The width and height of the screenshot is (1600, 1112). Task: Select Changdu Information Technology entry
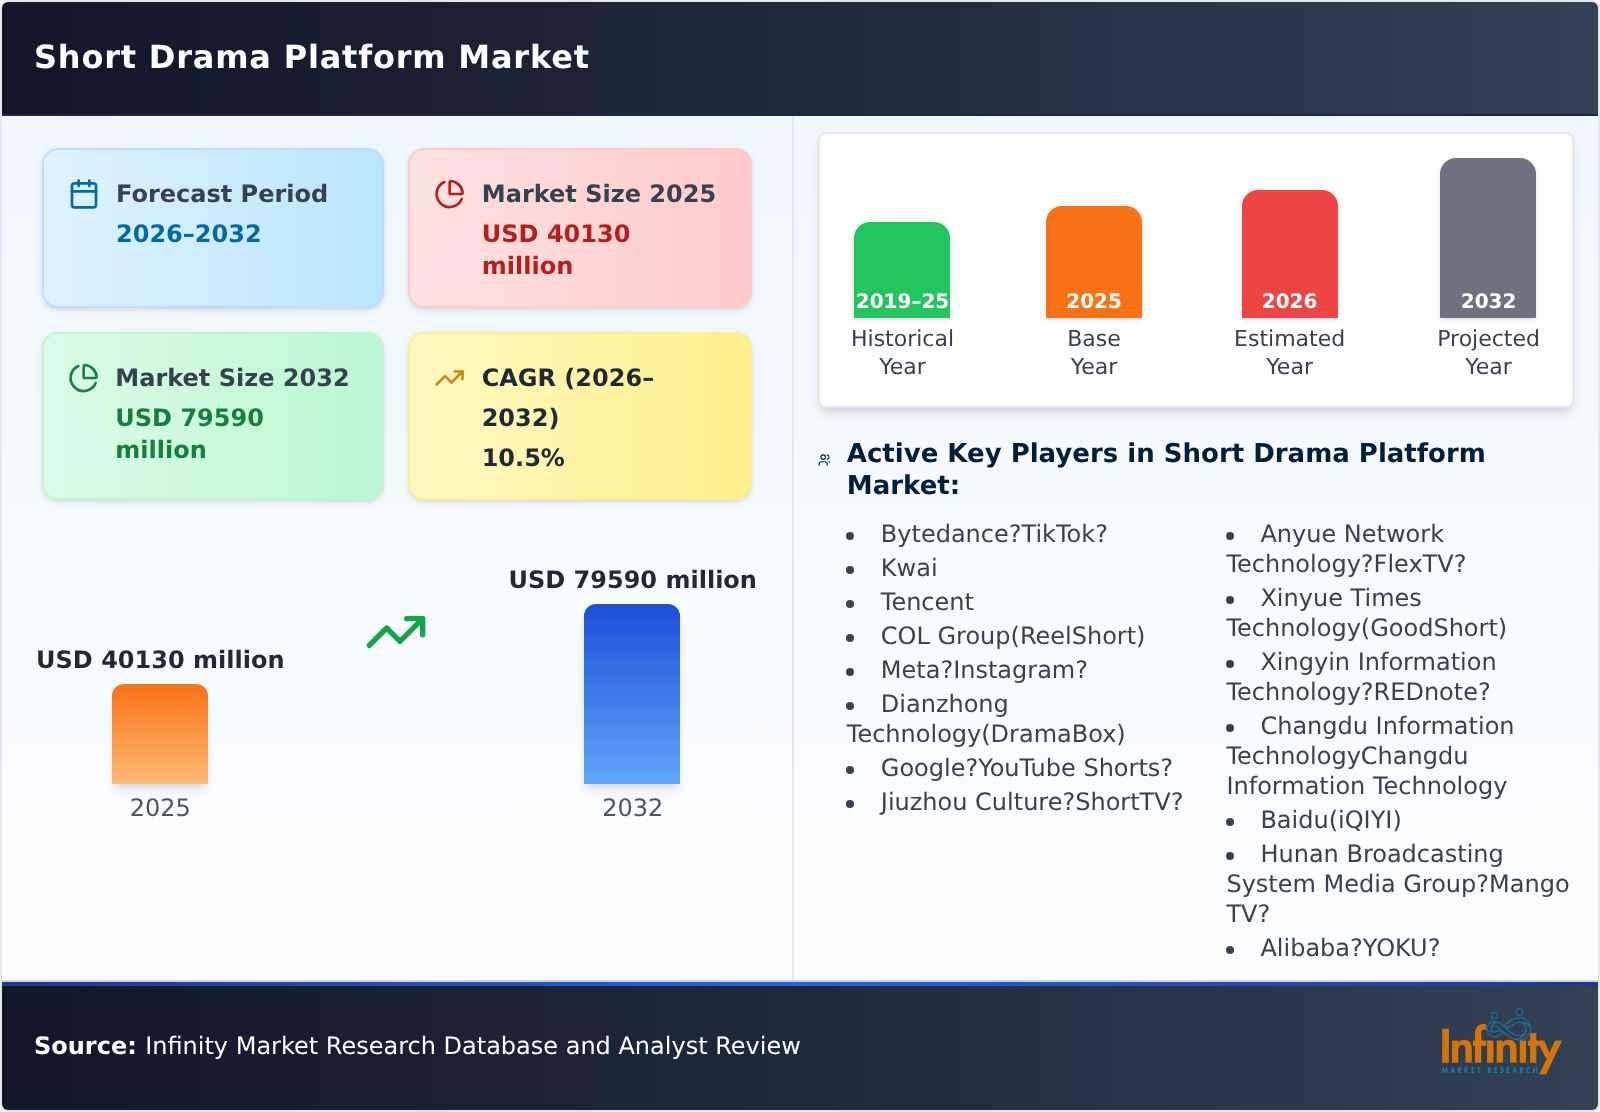1370,756
